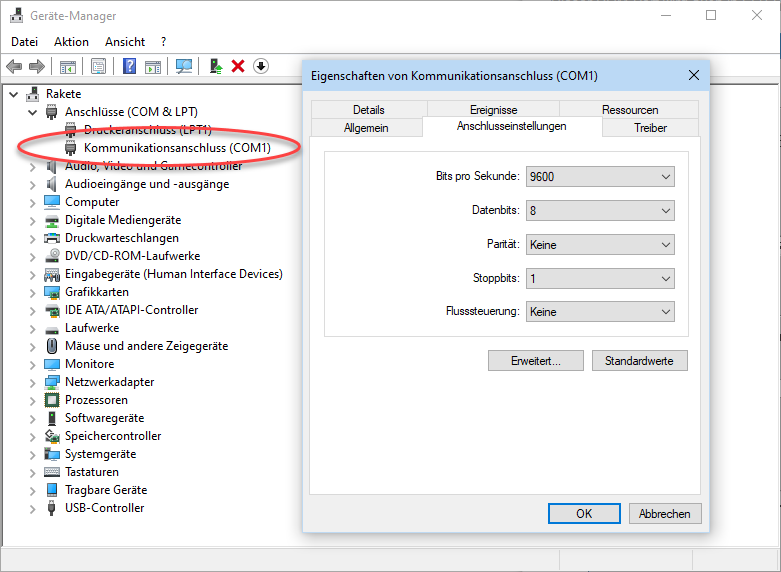The height and width of the screenshot is (572, 781).
Task: Select Kommunikationsanschluss (COM1) in the tree
Action: pos(177,148)
